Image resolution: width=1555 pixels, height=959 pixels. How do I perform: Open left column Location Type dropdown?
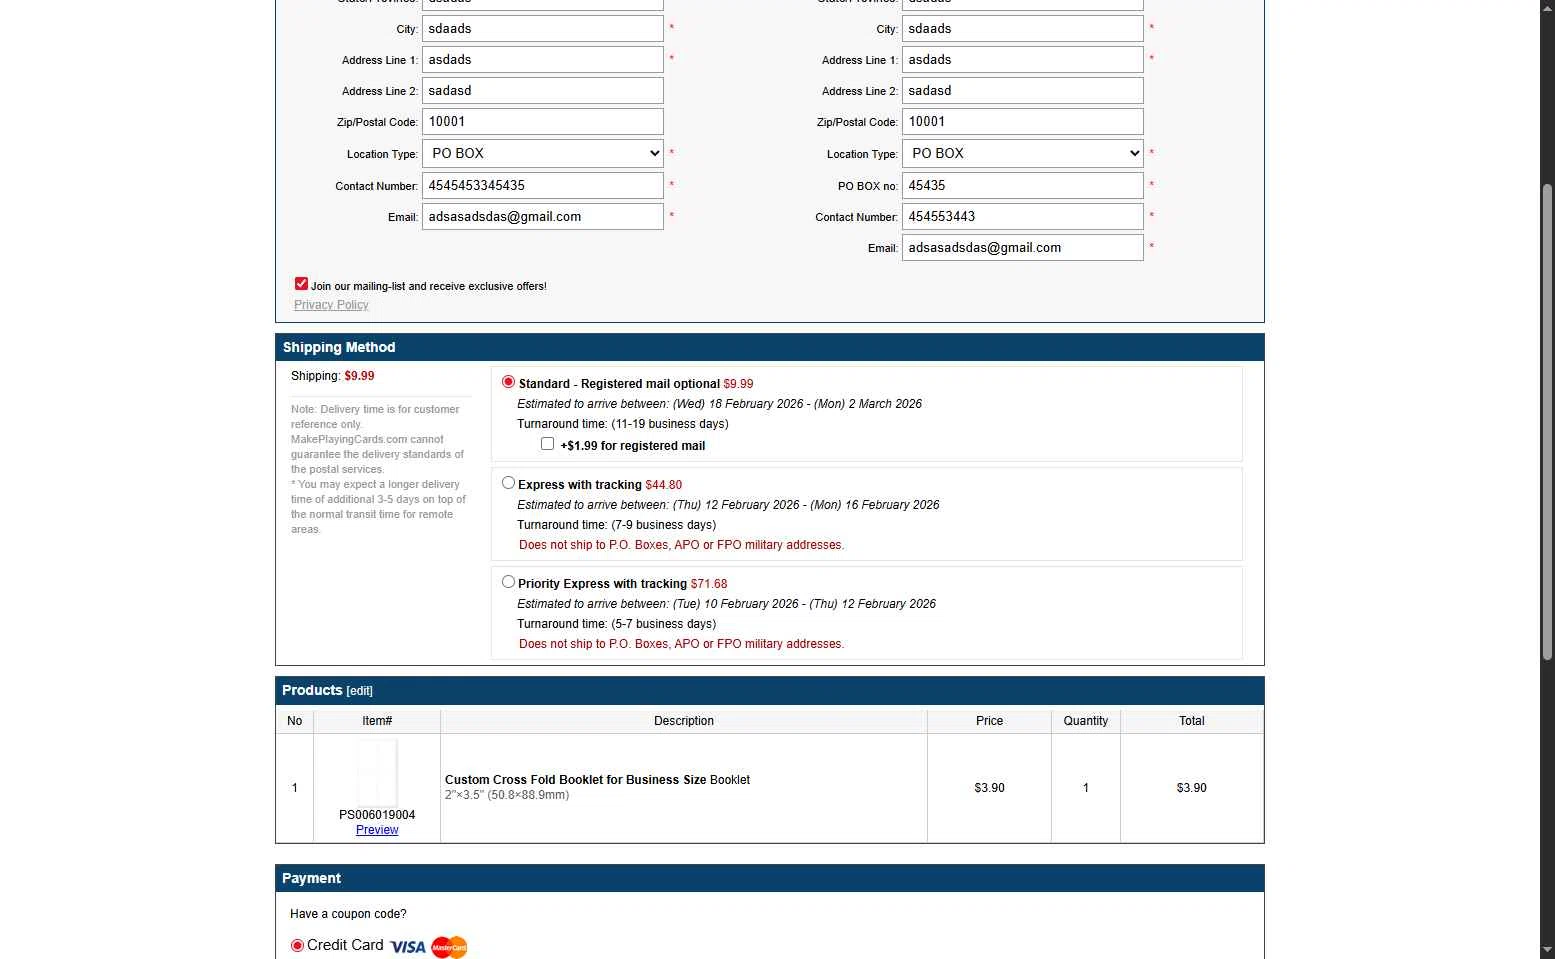tap(543, 153)
